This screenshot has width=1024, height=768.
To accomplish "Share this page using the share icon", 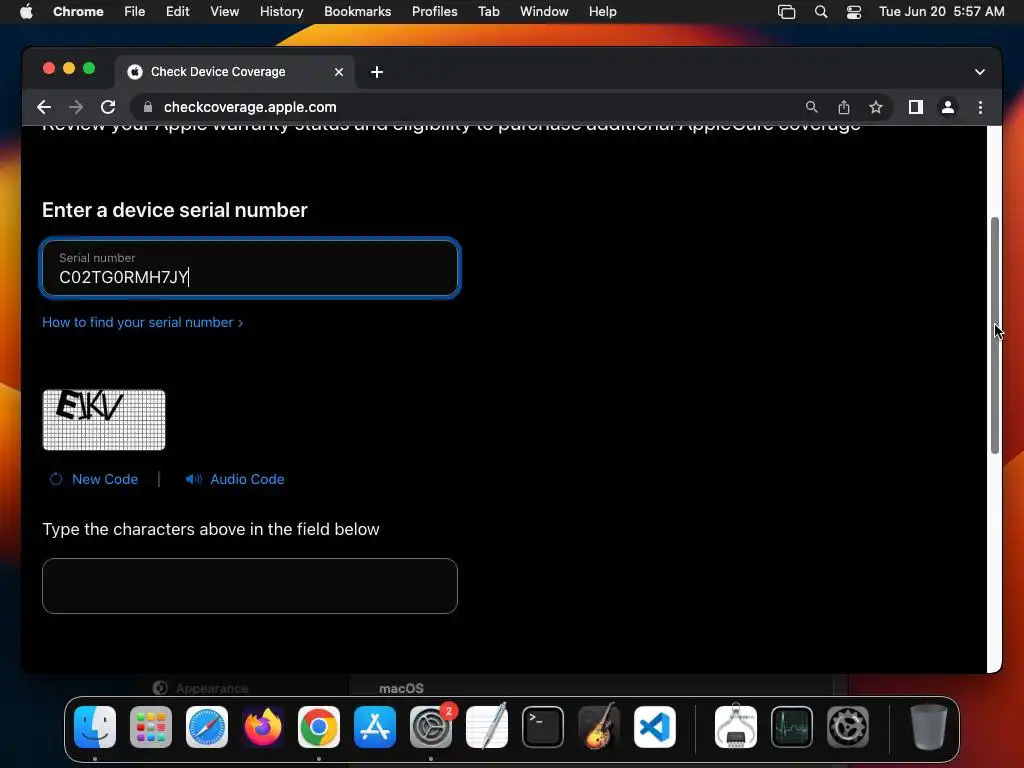I will (x=844, y=107).
